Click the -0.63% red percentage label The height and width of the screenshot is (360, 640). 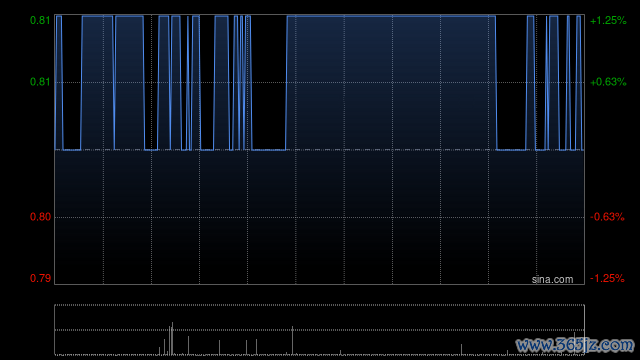point(607,217)
